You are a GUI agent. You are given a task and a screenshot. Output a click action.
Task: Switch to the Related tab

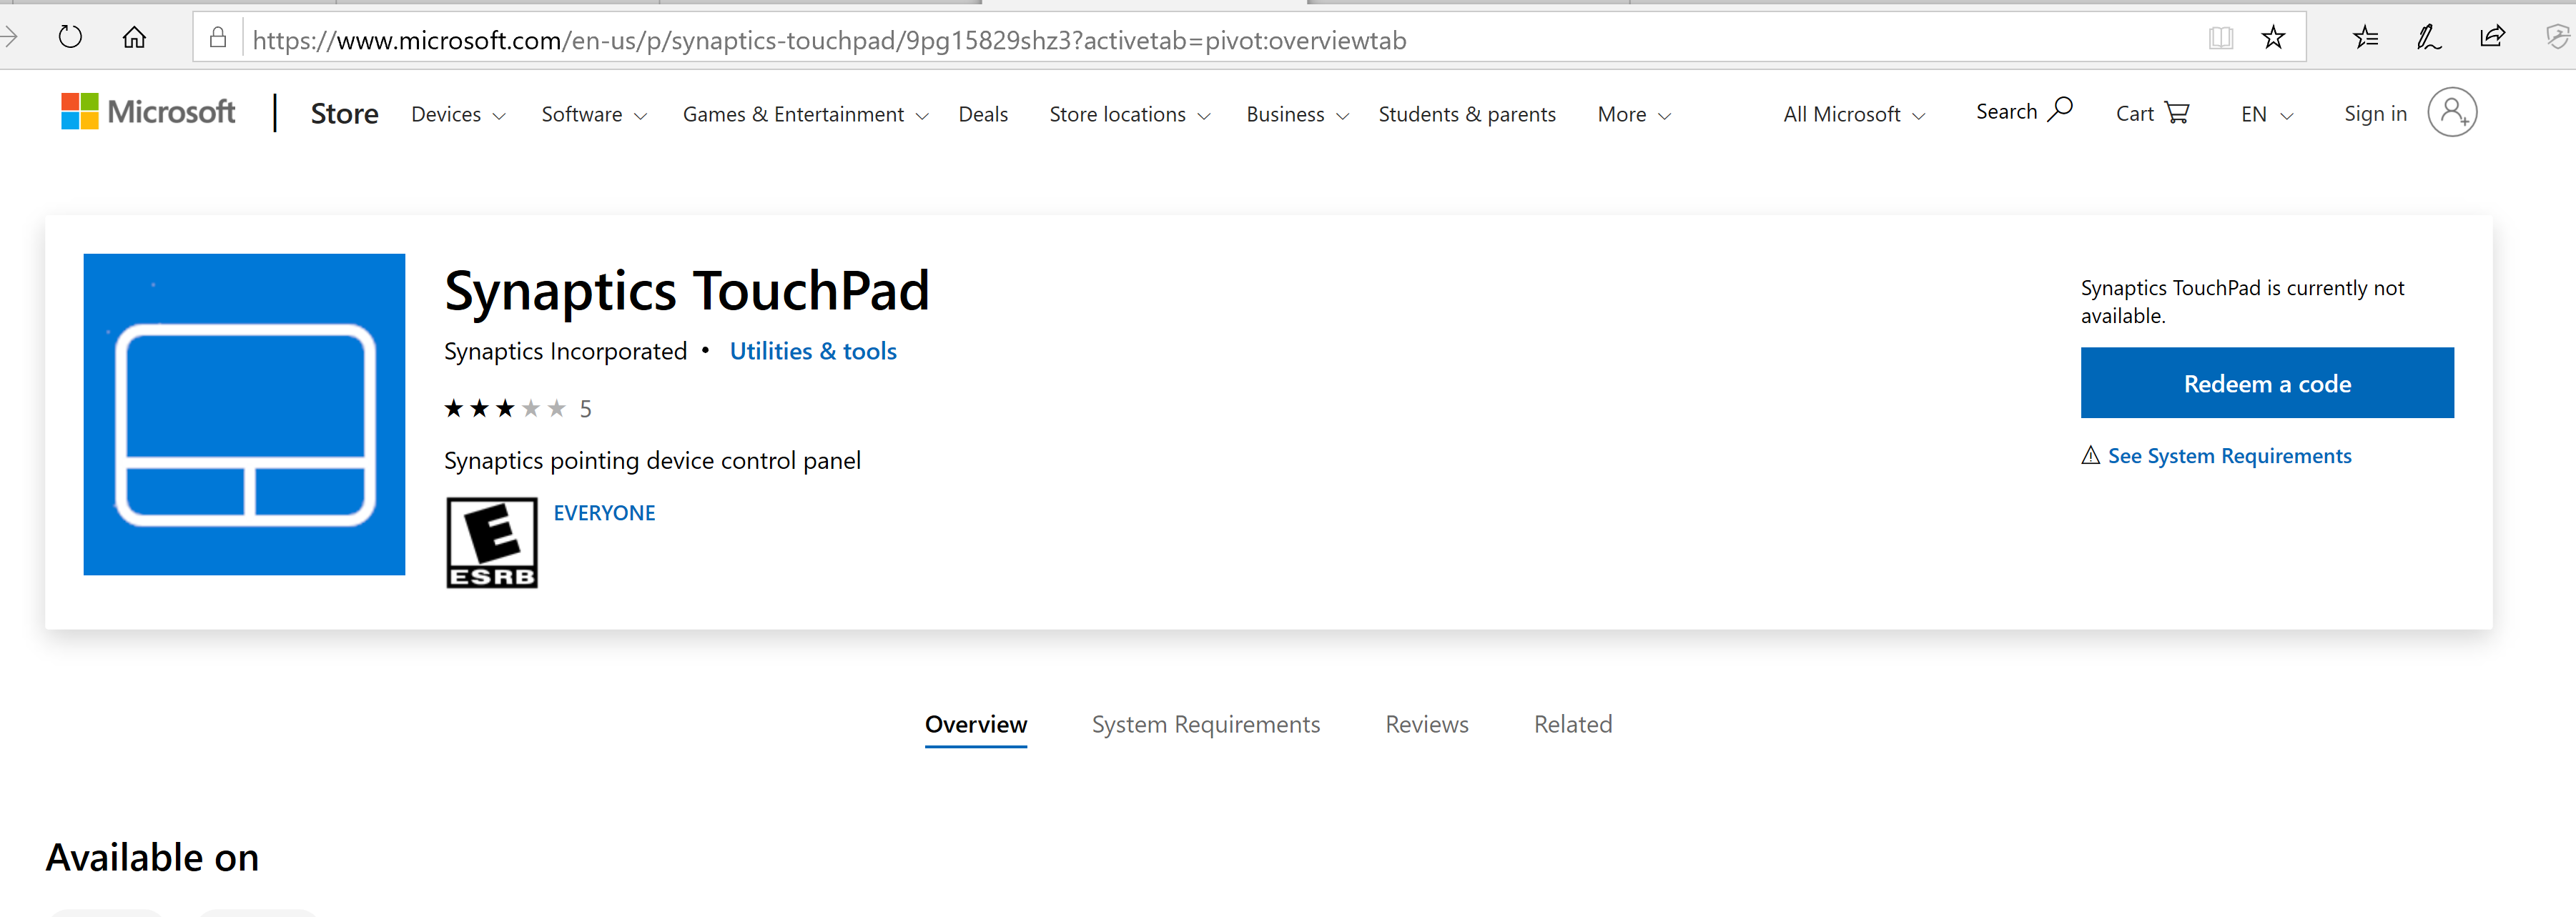coord(1573,725)
